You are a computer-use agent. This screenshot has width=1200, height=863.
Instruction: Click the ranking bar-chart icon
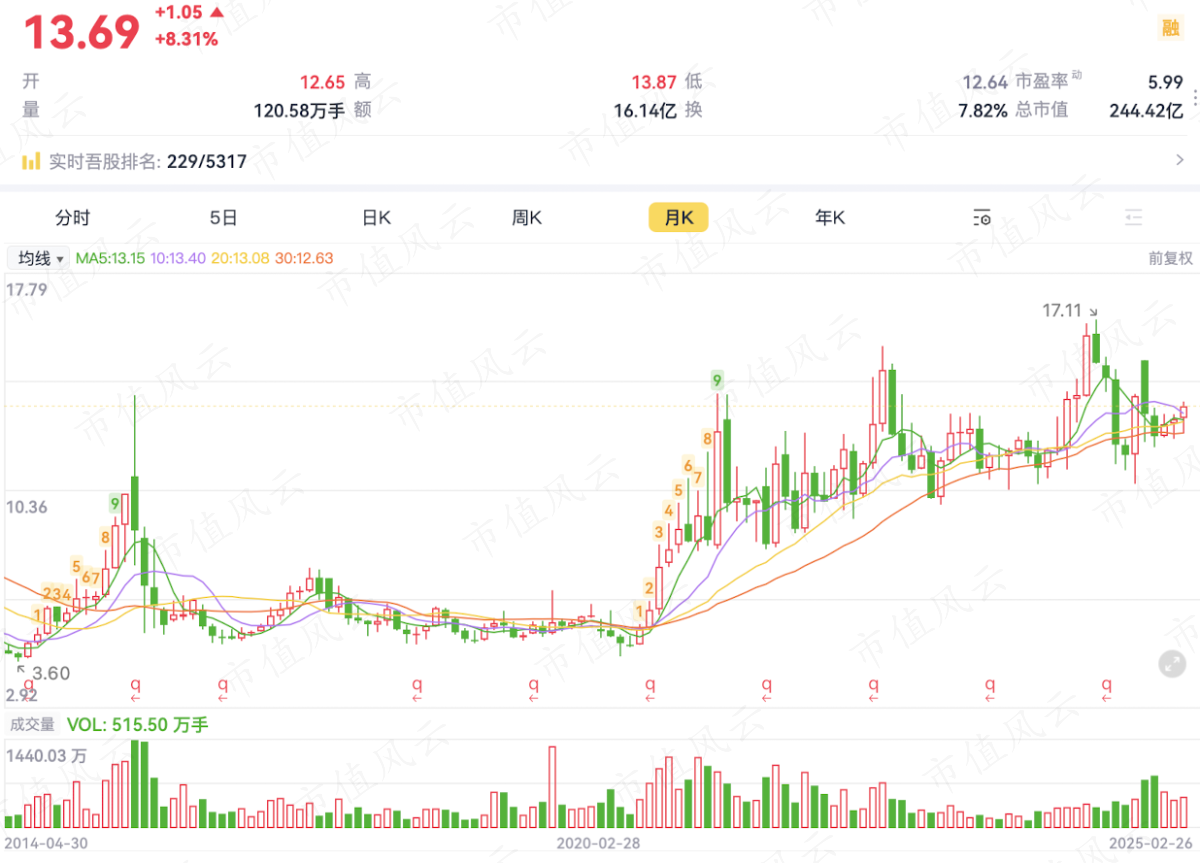[31, 161]
